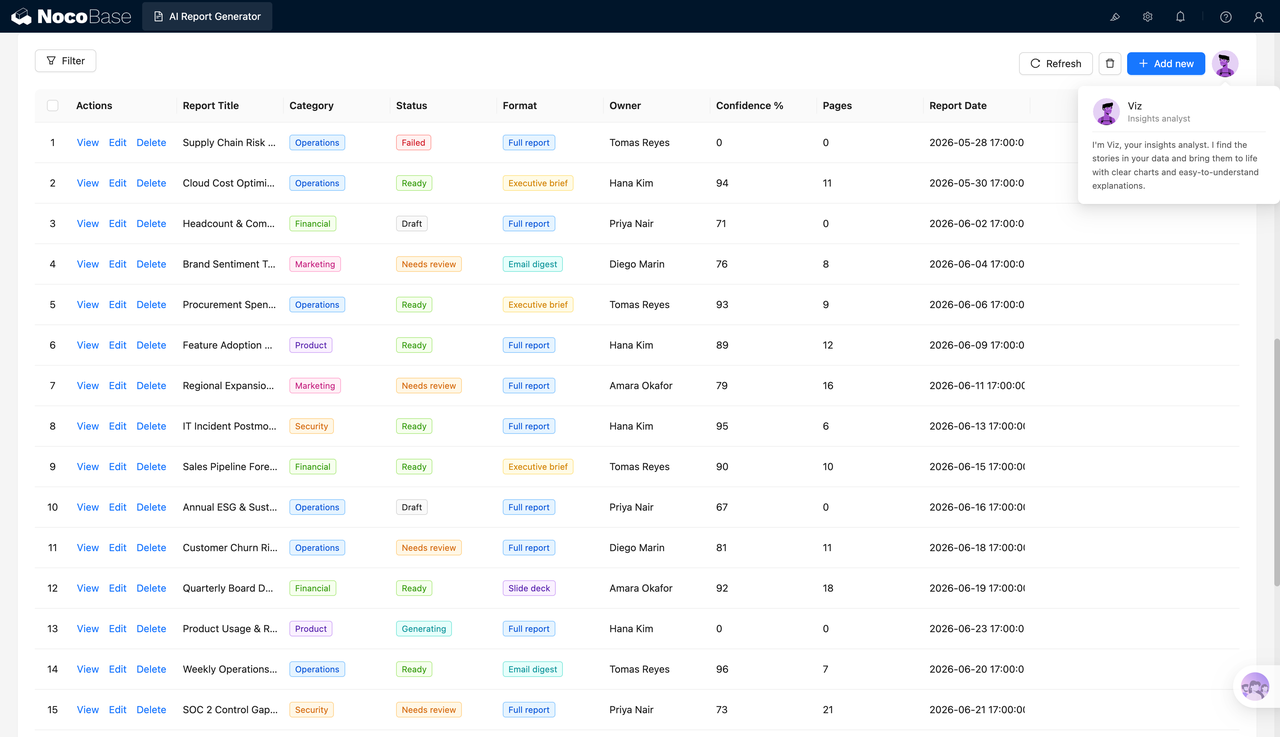Click owner Amara Okafor in Quarterly Board row

click(641, 588)
